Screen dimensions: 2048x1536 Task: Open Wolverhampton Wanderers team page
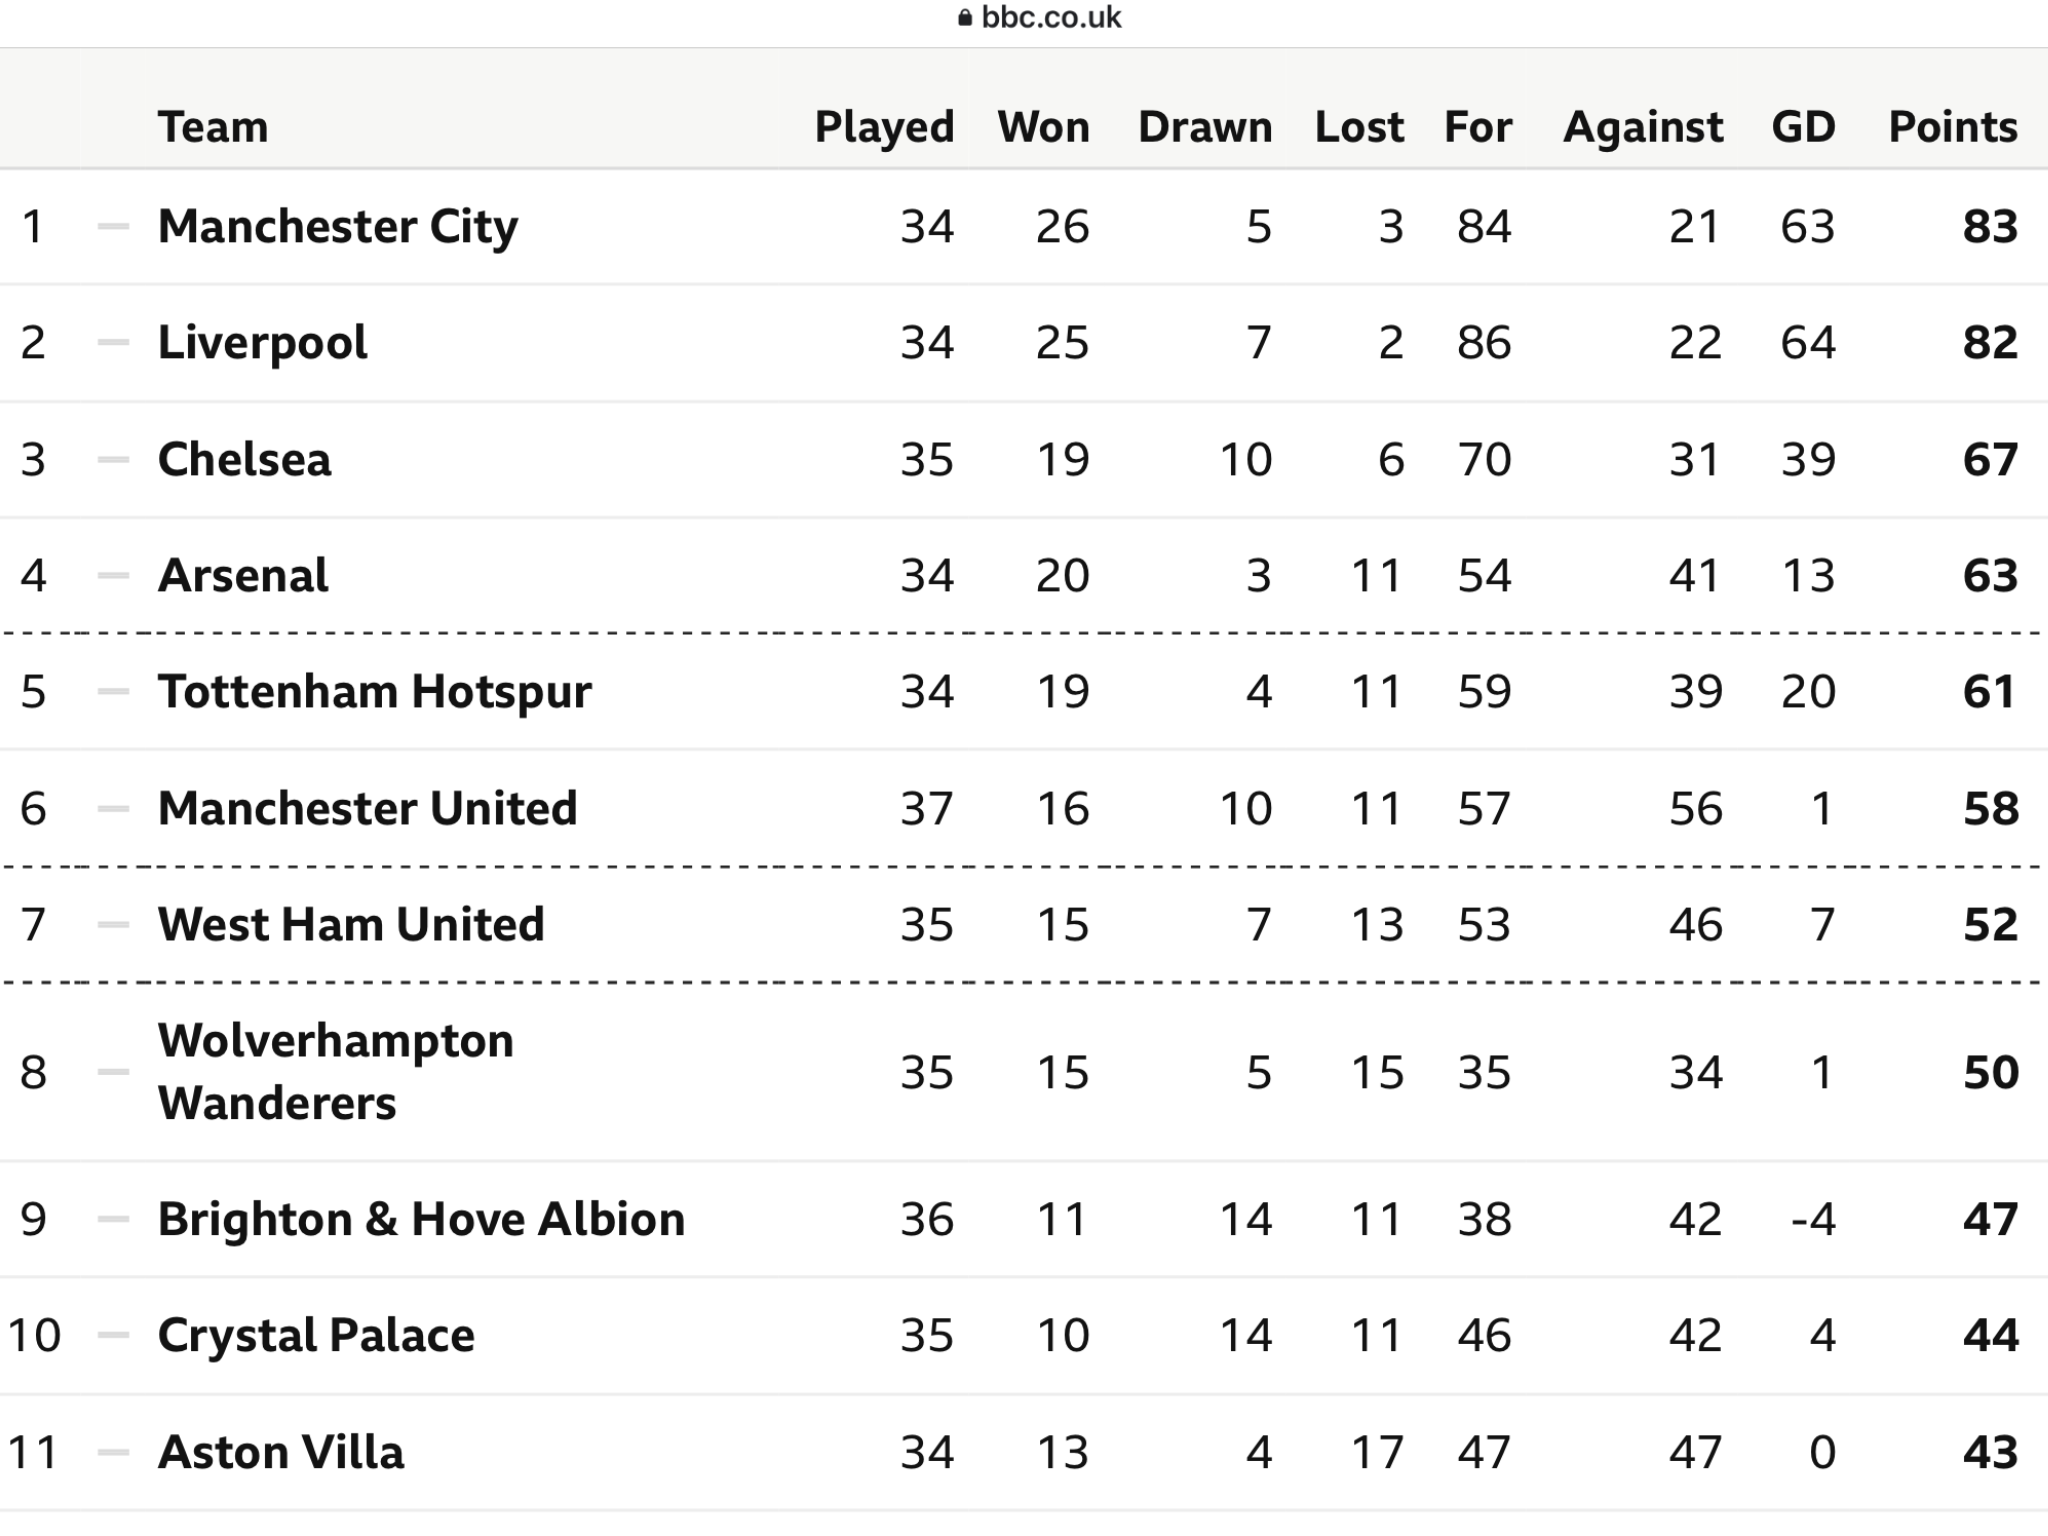pyautogui.click(x=336, y=1071)
